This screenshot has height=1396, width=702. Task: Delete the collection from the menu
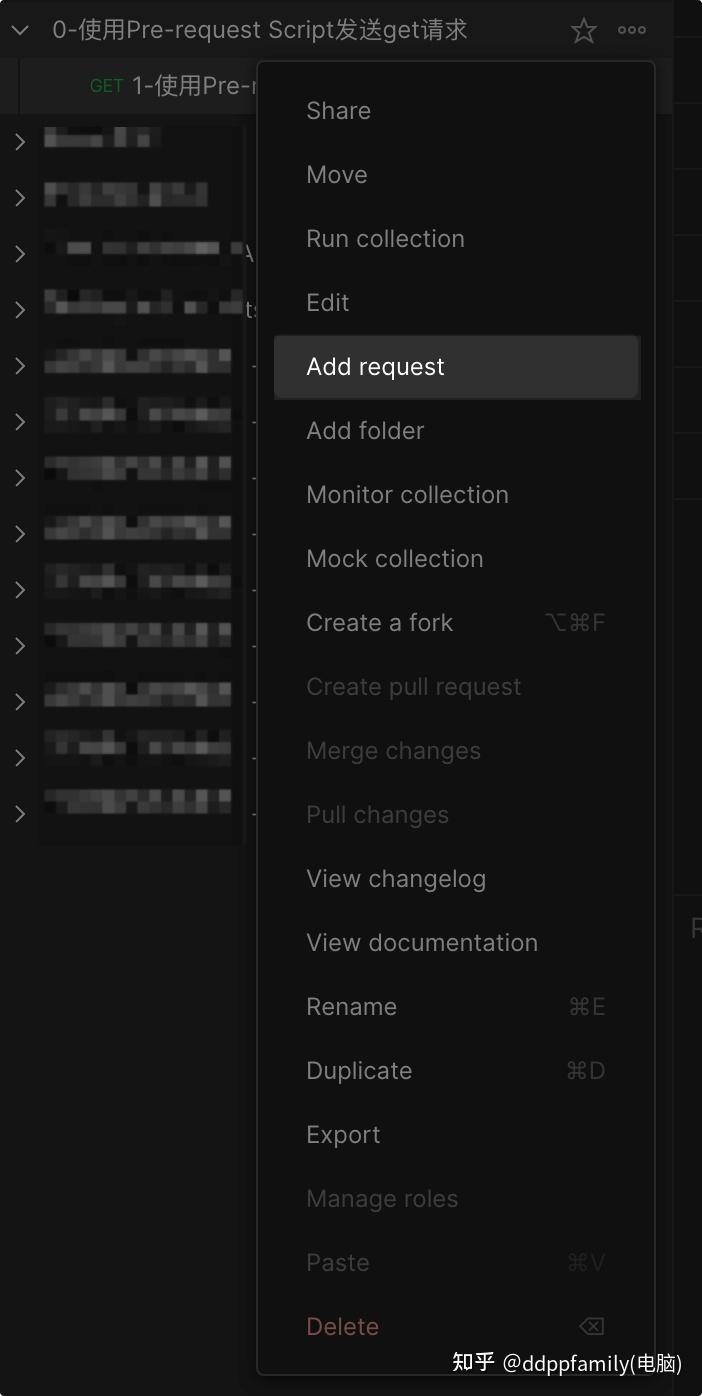(x=342, y=1327)
